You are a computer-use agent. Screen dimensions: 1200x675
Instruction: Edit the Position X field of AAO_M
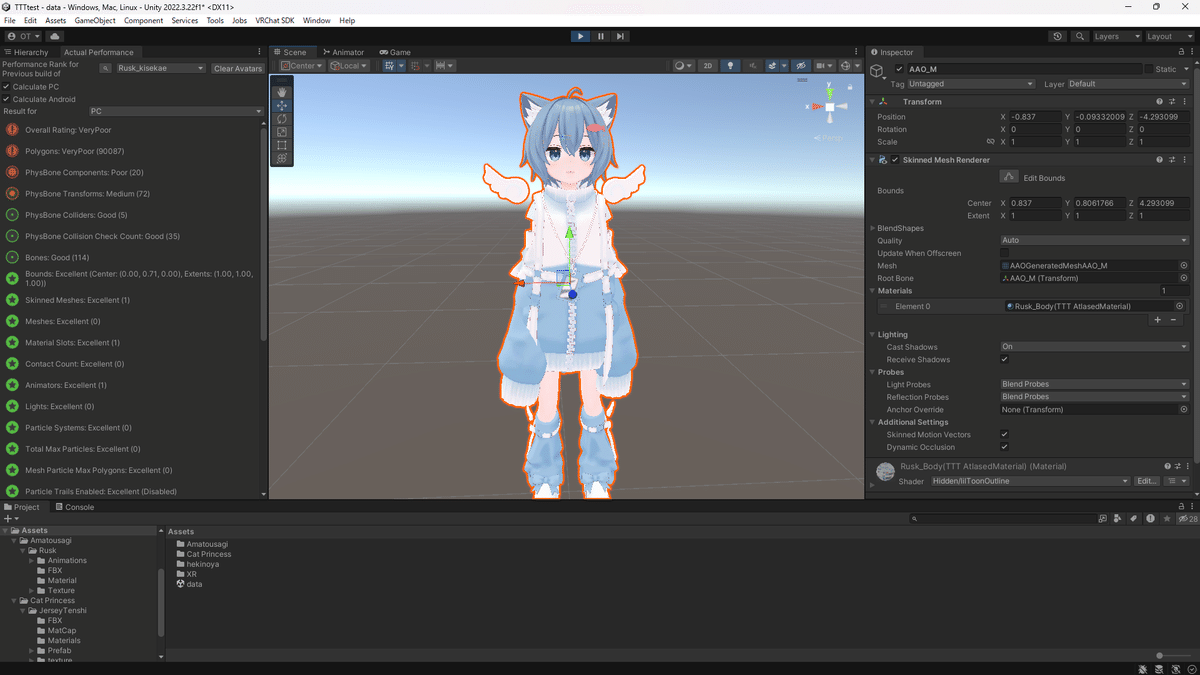[1035, 116]
